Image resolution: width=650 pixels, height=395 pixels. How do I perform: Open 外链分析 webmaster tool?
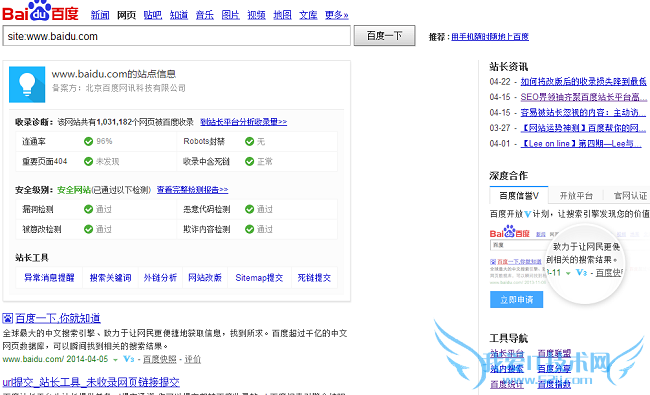pos(160,278)
